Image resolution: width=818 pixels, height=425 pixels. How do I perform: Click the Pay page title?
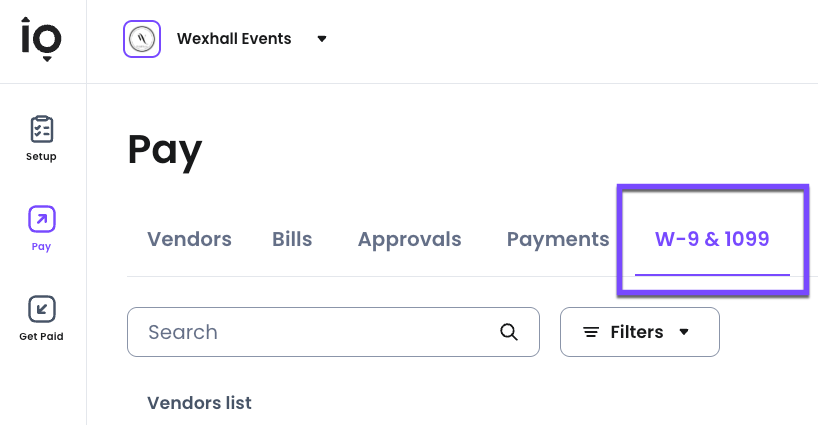click(x=165, y=150)
